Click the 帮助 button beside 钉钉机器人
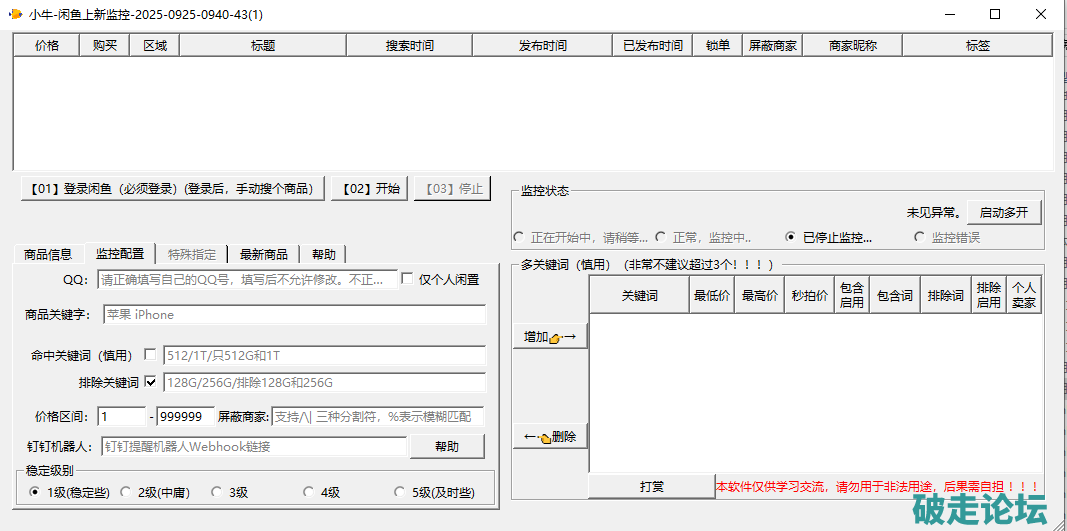Viewport: 1067px width, 531px height. pyautogui.click(x=447, y=446)
